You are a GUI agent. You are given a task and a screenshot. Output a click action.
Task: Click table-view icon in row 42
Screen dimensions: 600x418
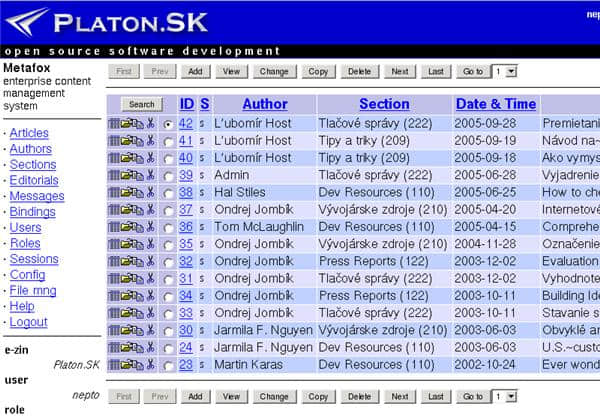coord(114,123)
